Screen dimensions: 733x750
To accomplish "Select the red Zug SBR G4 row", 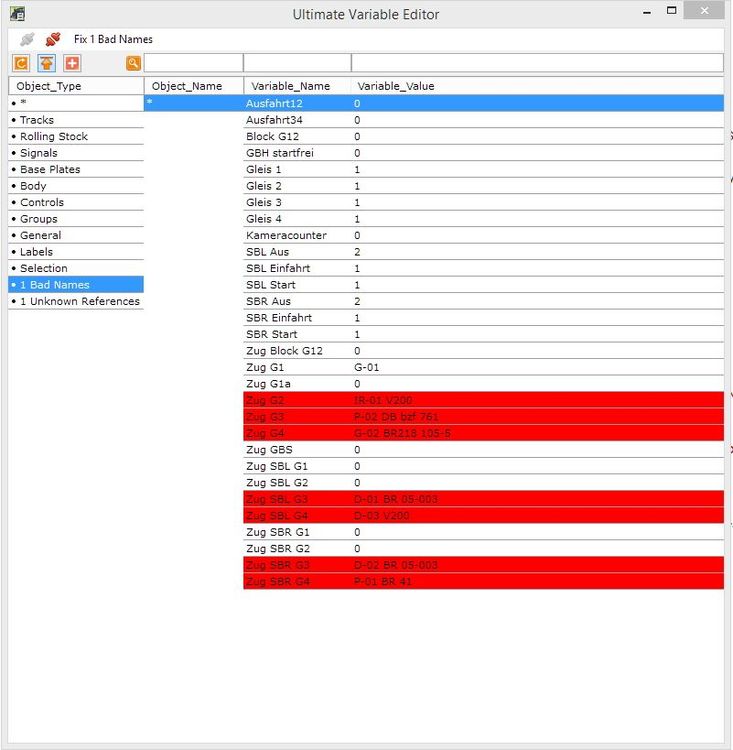I will pos(483,582).
